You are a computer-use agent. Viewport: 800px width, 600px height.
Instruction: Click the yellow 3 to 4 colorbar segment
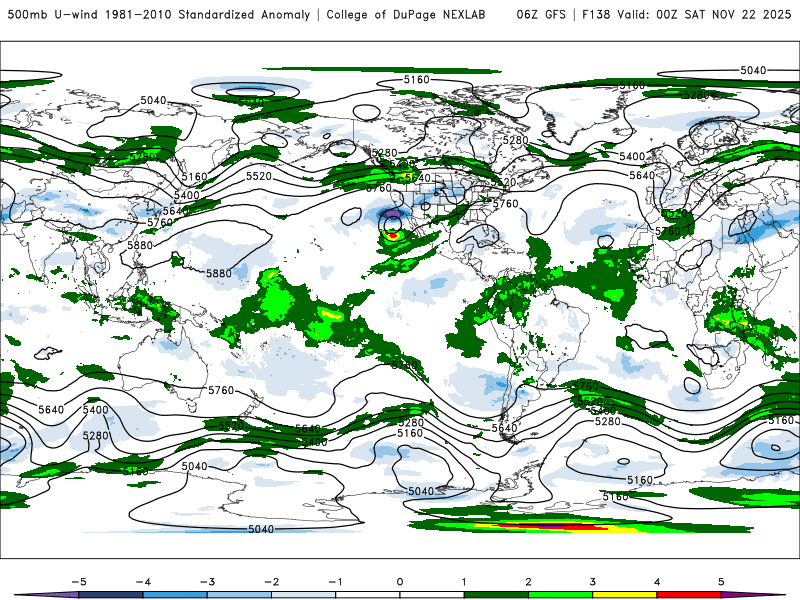624,595
